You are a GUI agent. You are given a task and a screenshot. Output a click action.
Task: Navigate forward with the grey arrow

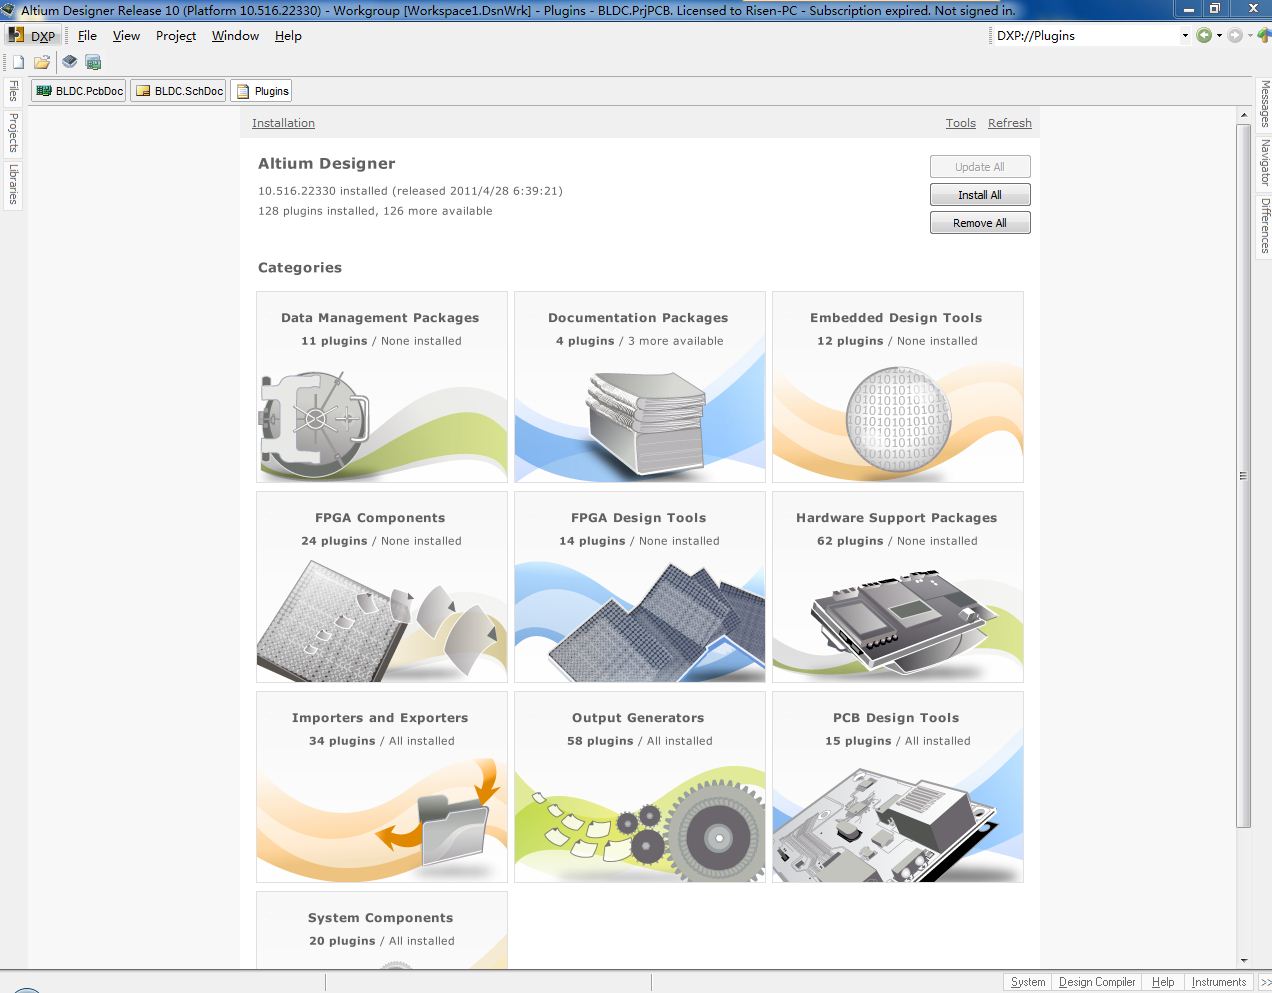click(1235, 35)
